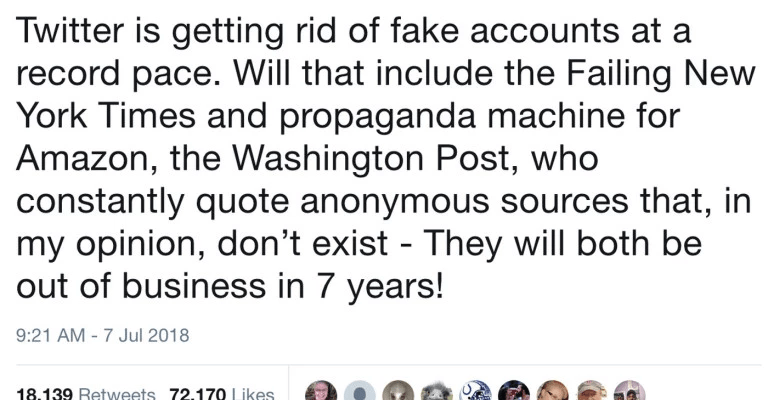View the 18,139 Retweets list
The image size is (768, 400).
[86, 394]
